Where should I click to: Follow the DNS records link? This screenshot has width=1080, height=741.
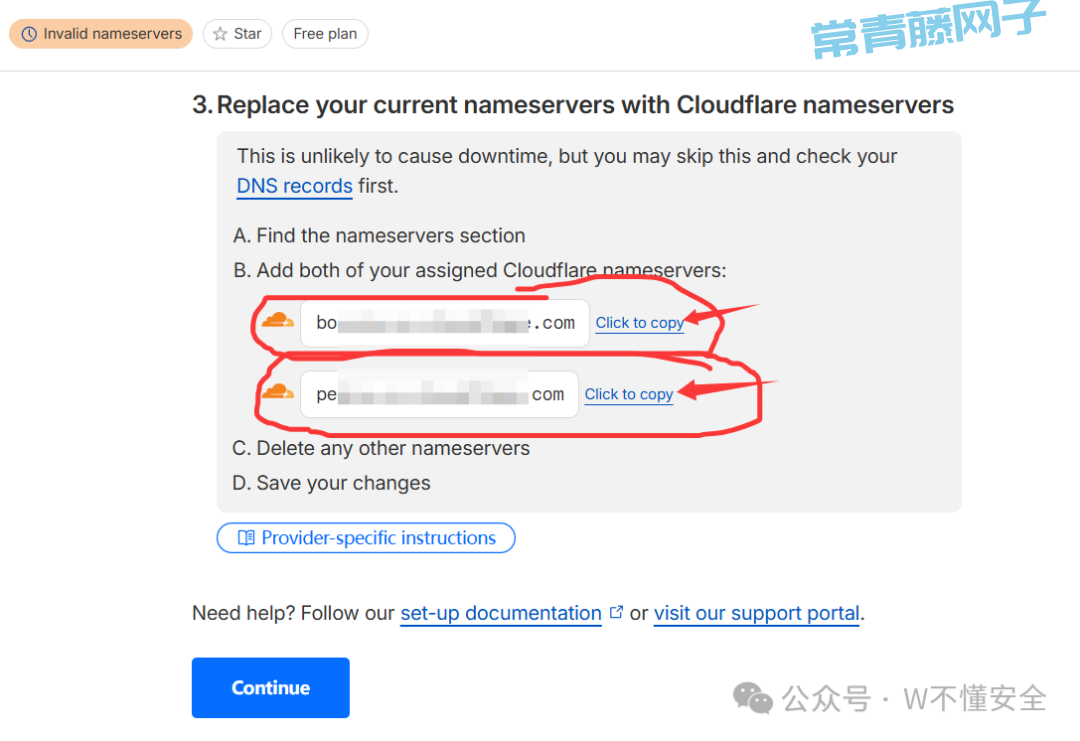[294, 186]
